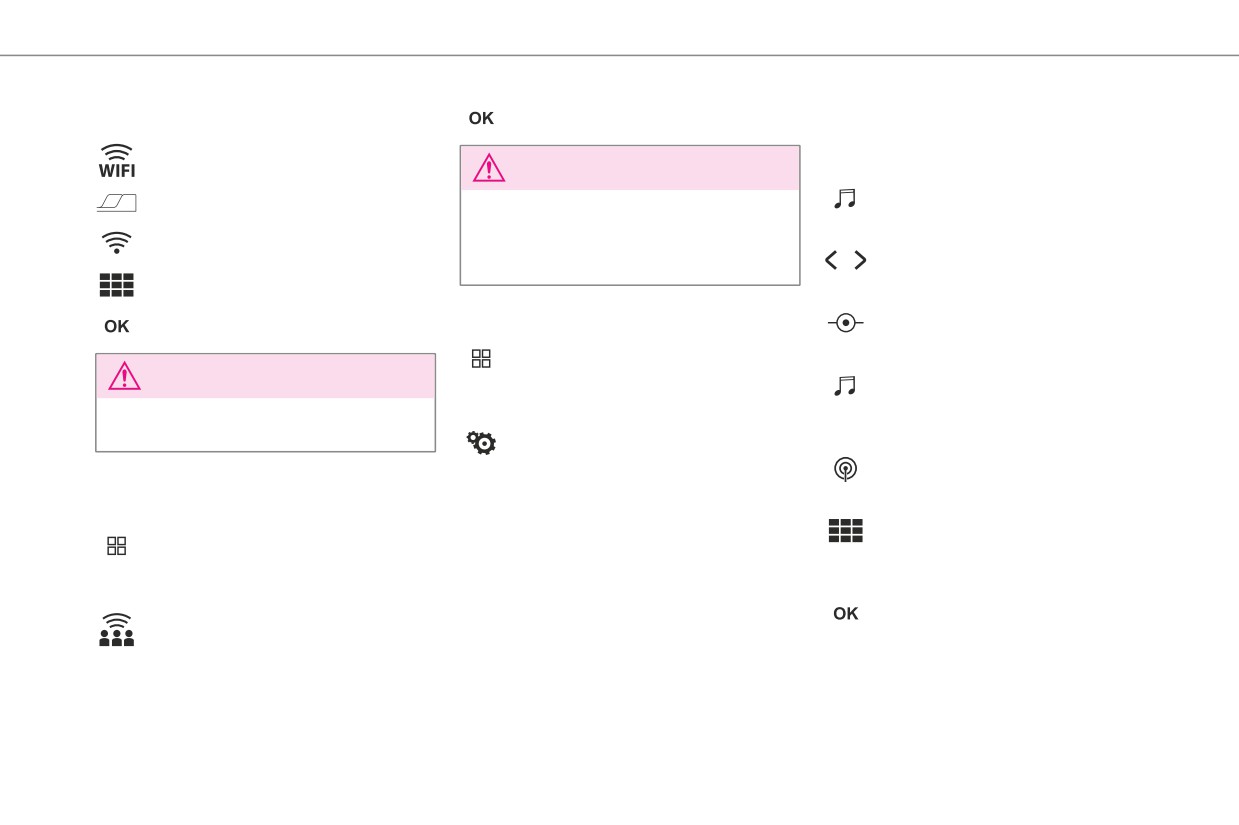Screen dimensions: 1239x825
Task: Select the slanted ramp icon under WIFI
Action: [x=117, y=203]
